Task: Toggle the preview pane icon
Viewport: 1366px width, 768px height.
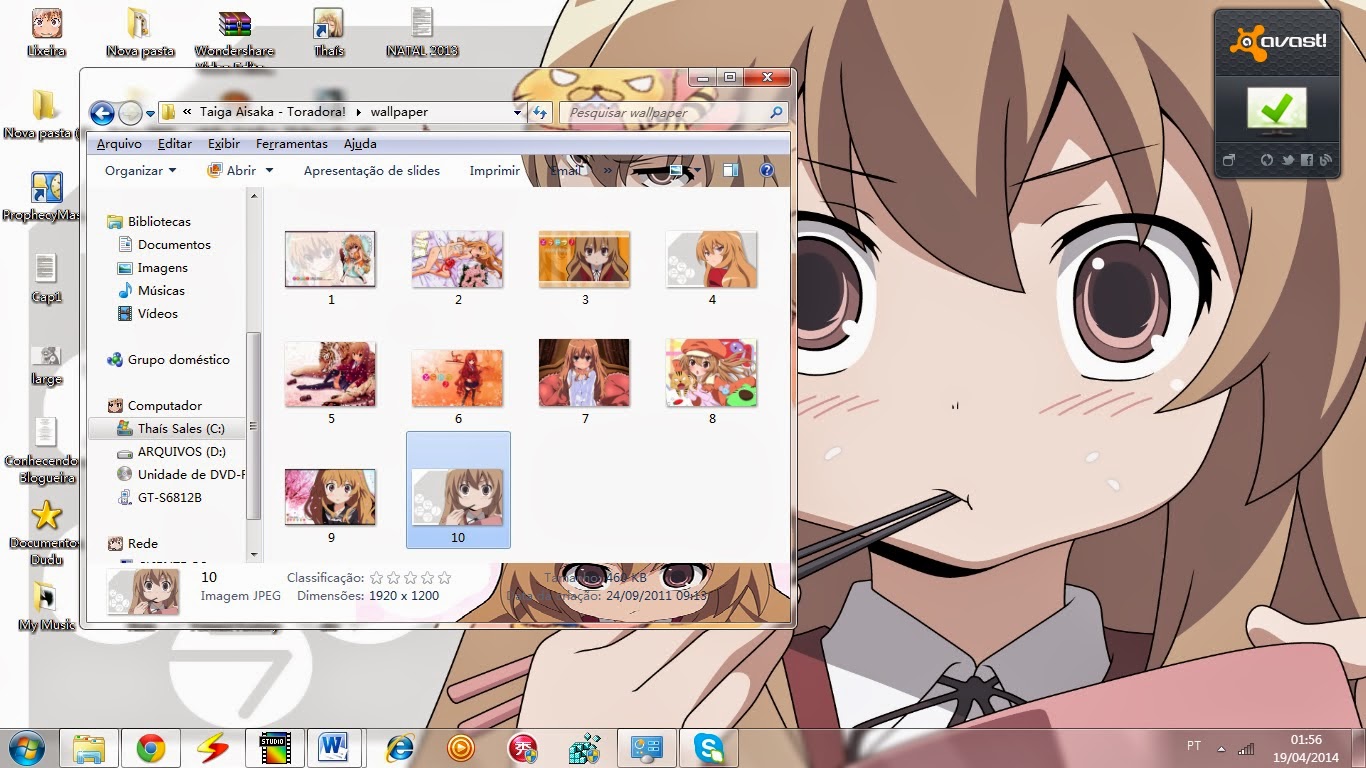Action: pos(731,171)
